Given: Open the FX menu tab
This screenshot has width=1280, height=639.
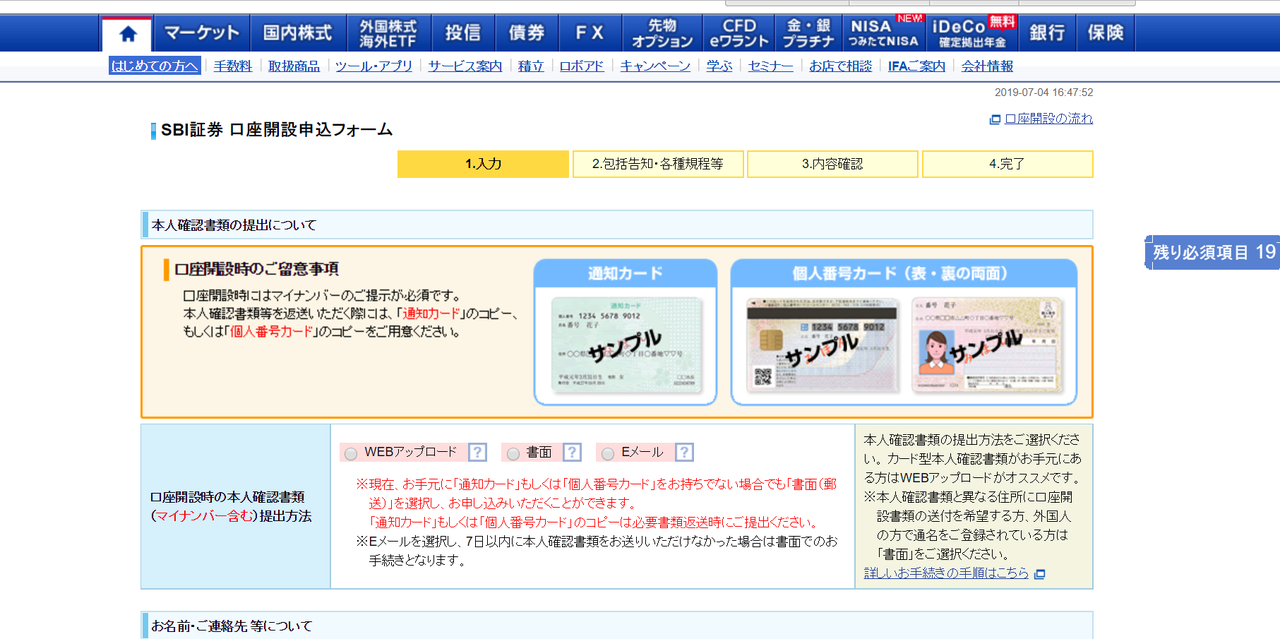Looking at the screenshot, I should tap(590, 33).
